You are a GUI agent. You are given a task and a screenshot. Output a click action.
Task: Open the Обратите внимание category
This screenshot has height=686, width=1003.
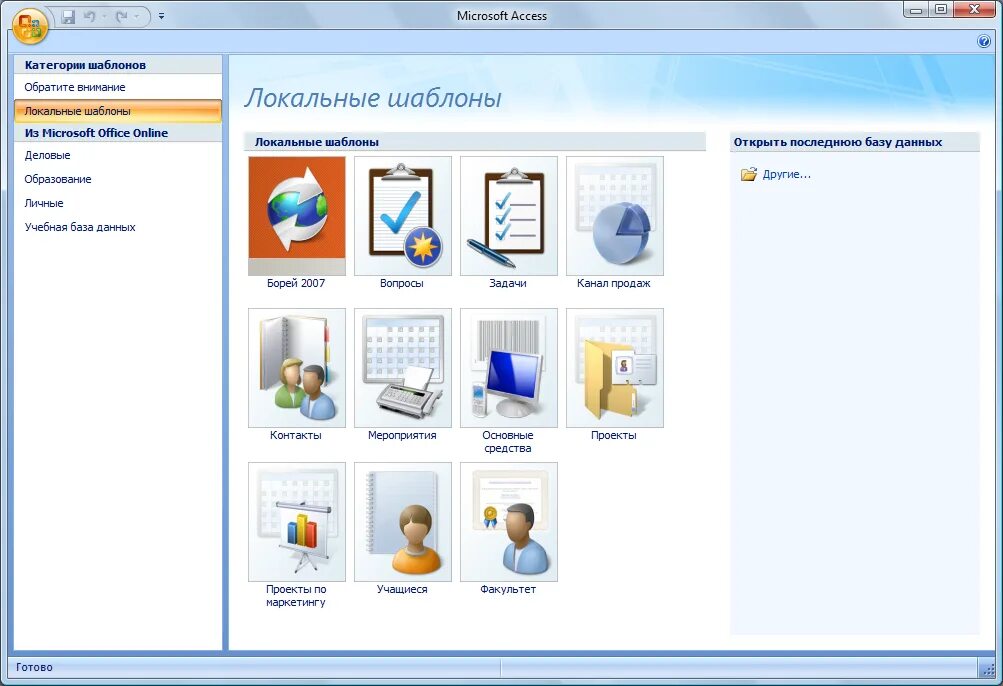coord(118,87)
